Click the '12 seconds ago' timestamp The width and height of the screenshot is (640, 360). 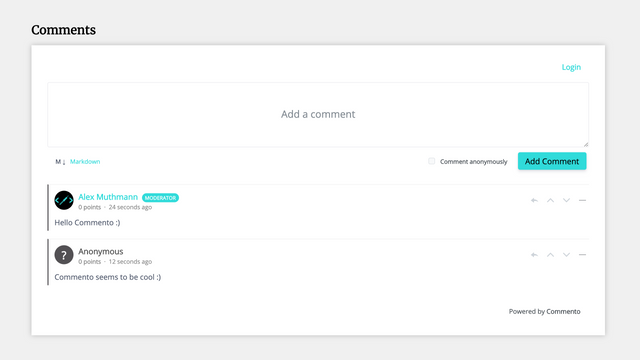click(x=130, y=262)
